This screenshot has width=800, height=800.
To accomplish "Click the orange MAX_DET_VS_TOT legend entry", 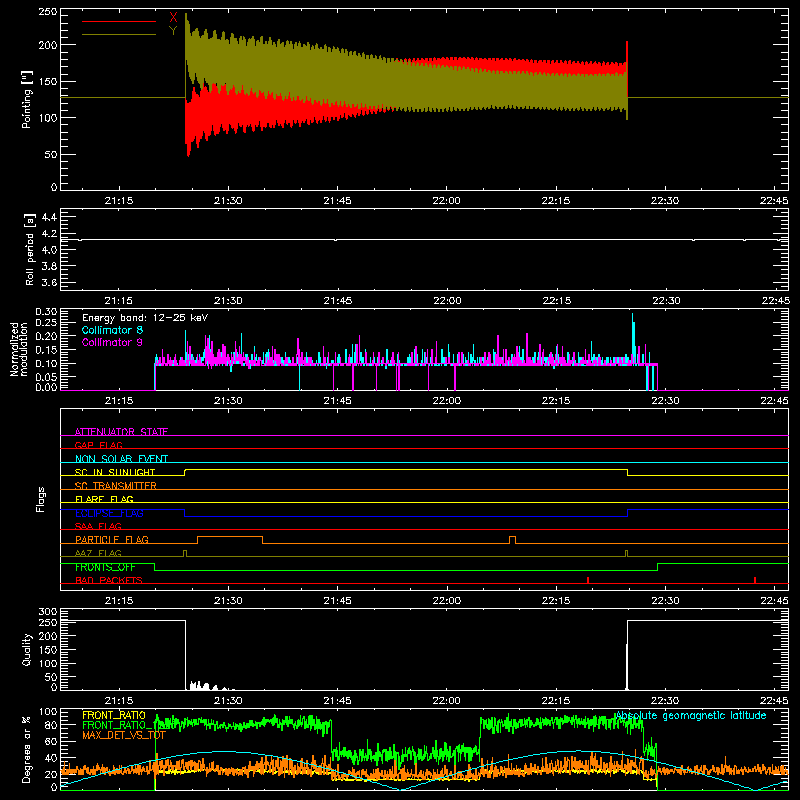I will click(x=124, y=735).
